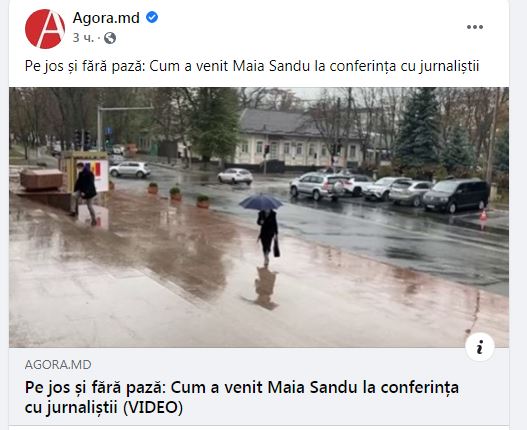527x430 pixels.
Task: Open the bold headline about Maia Sandu
Action: (x=242, y=397)
